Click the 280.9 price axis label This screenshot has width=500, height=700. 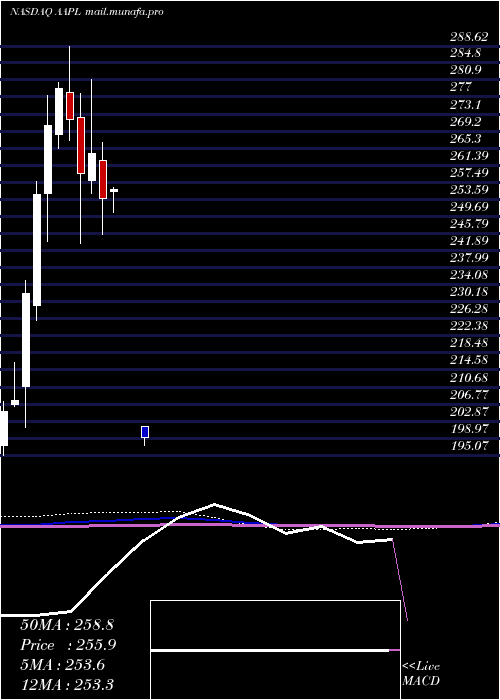tap(466, 70)
